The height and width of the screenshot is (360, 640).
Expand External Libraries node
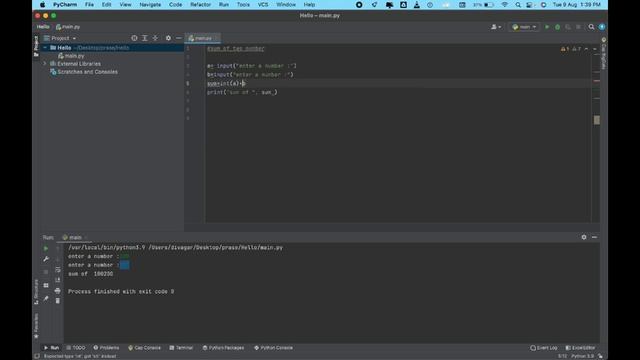[x=45, y=64]
